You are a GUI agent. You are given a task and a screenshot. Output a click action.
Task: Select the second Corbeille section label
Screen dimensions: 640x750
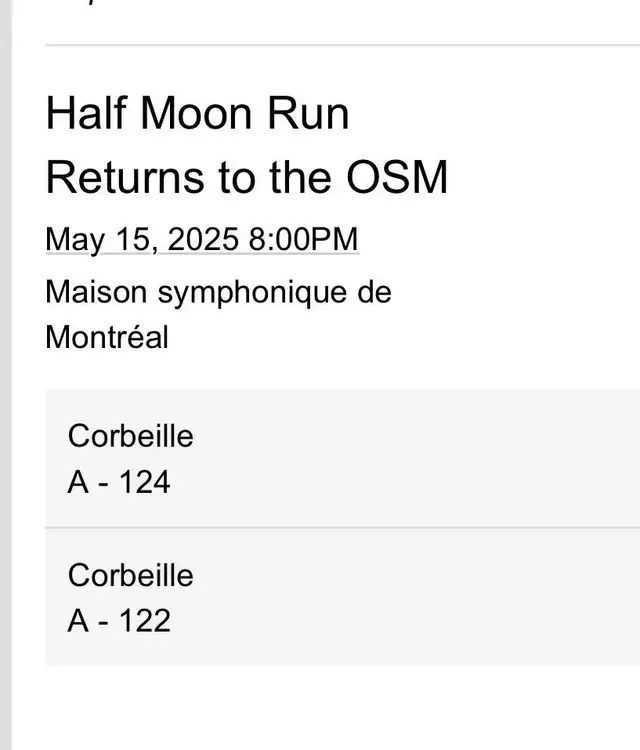coord(131,575)
